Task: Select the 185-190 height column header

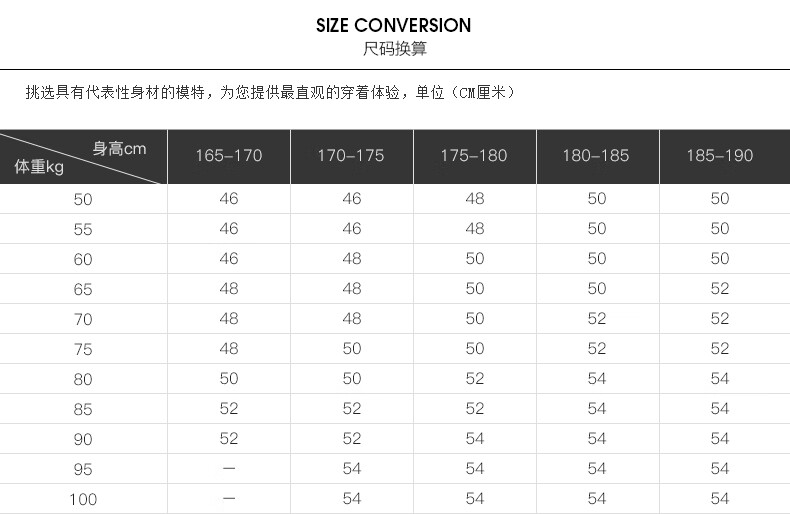Action: (x=720, y=156)
